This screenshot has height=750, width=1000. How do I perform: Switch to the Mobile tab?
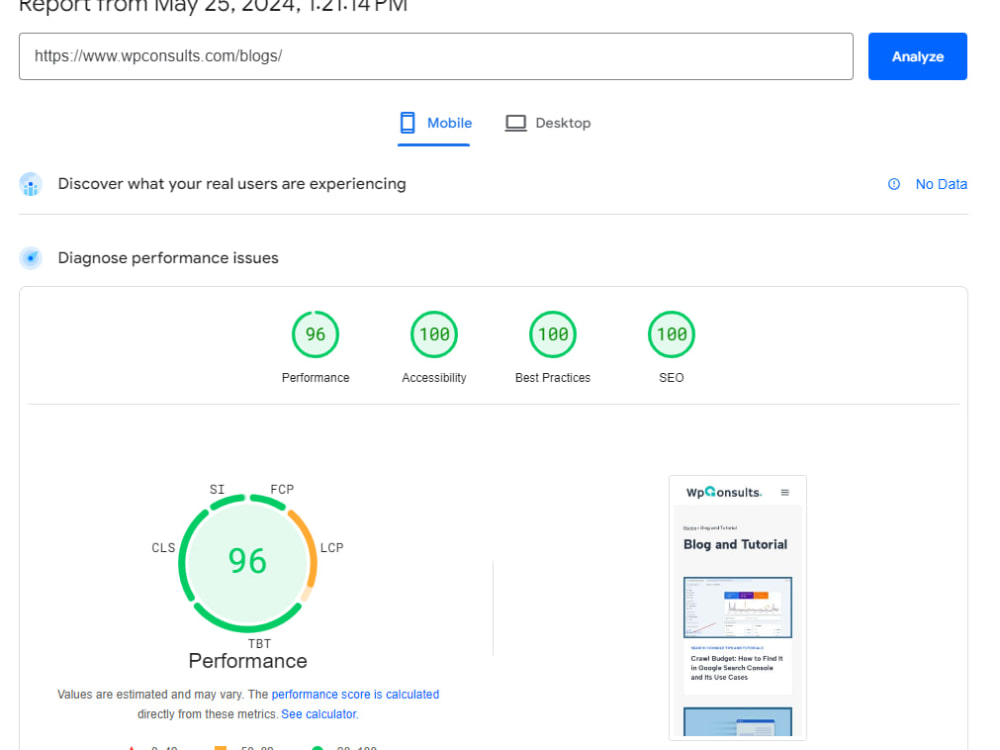pyautogui.click(x=436, y=123)
